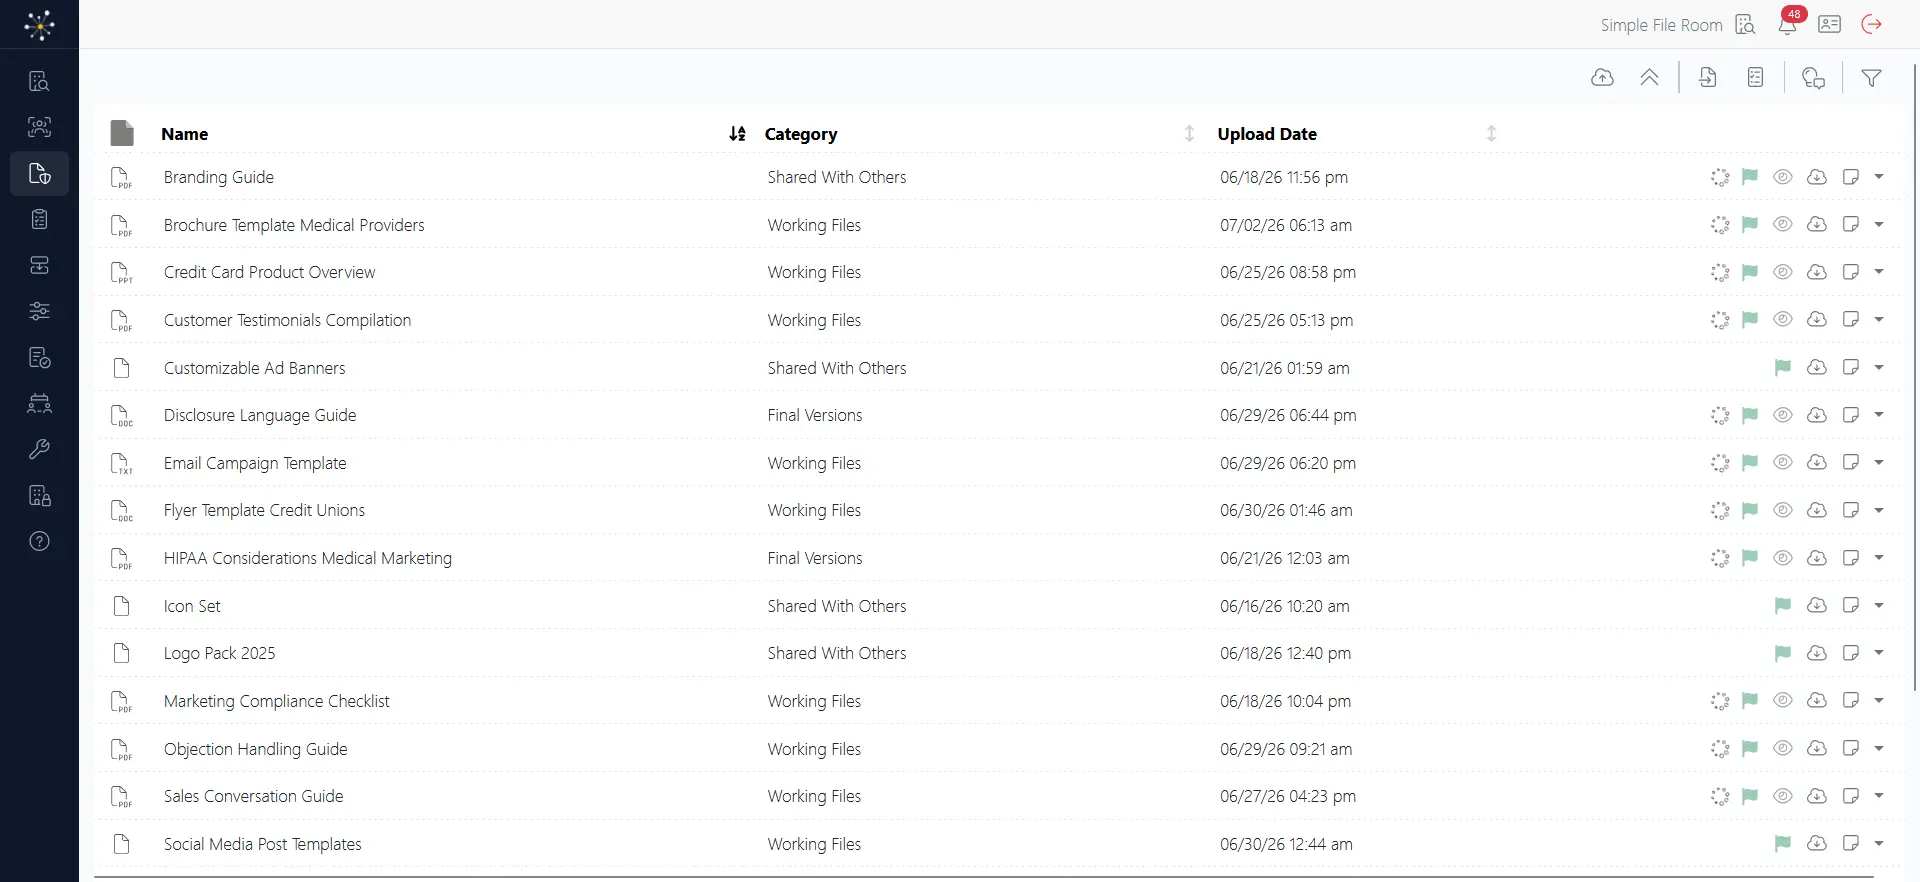Open the checklist icon in the toolbar
This screenshot has width=1920, height=882.
tap(1755, 78)
